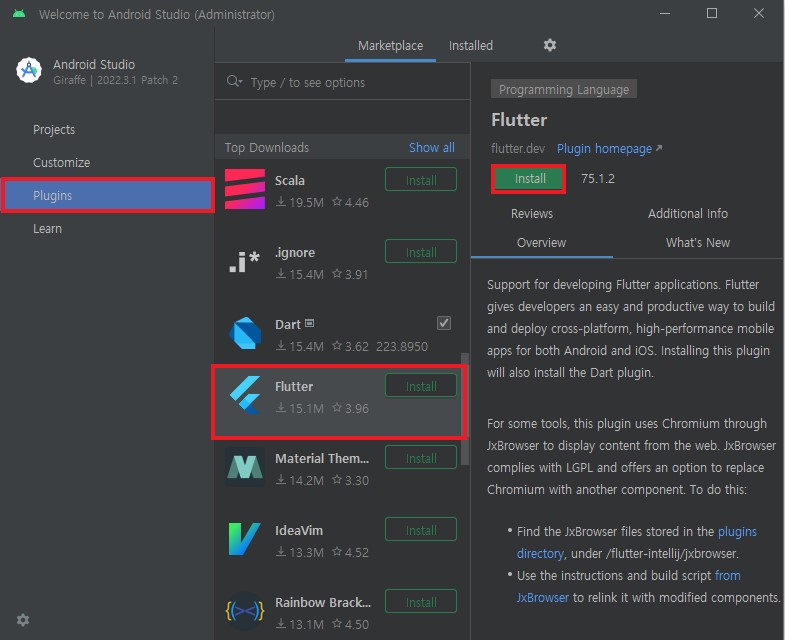Click the green Install button in Flutter details
785x640 pixels.
529,179
